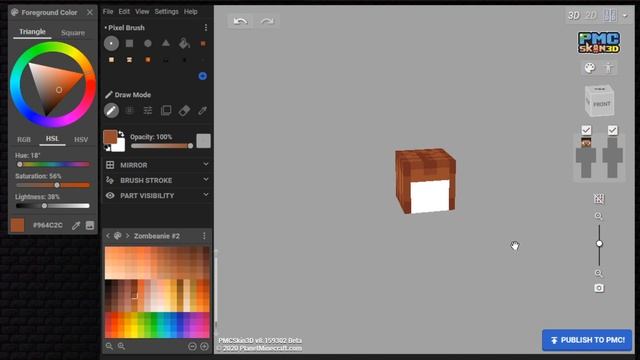This screenshot has height=360, width=640.
Task: Select the round pixel brush shape
Action: coord(111,43)
